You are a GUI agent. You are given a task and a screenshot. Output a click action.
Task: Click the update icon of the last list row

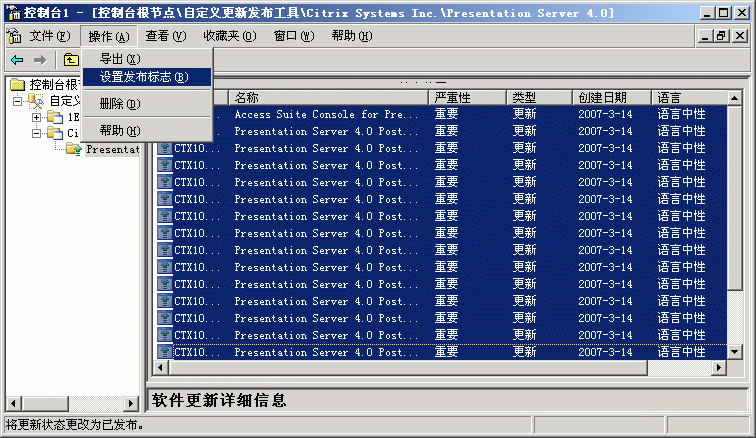pos(166,352)
